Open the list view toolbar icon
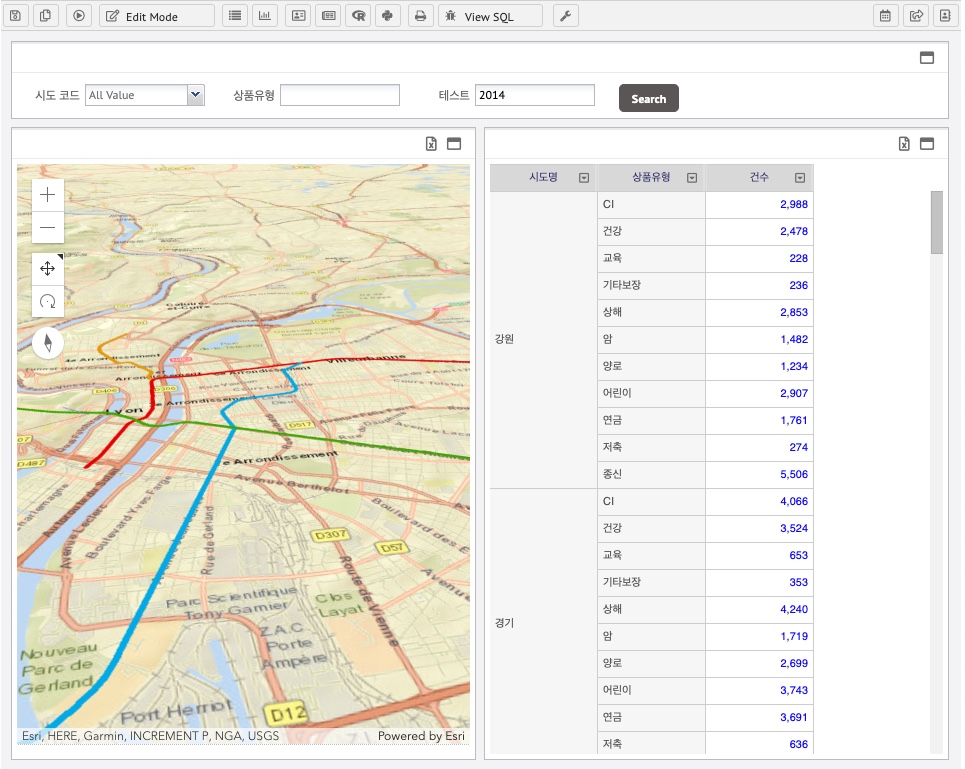Screen dimensions: 965x769 pos(234,16)
